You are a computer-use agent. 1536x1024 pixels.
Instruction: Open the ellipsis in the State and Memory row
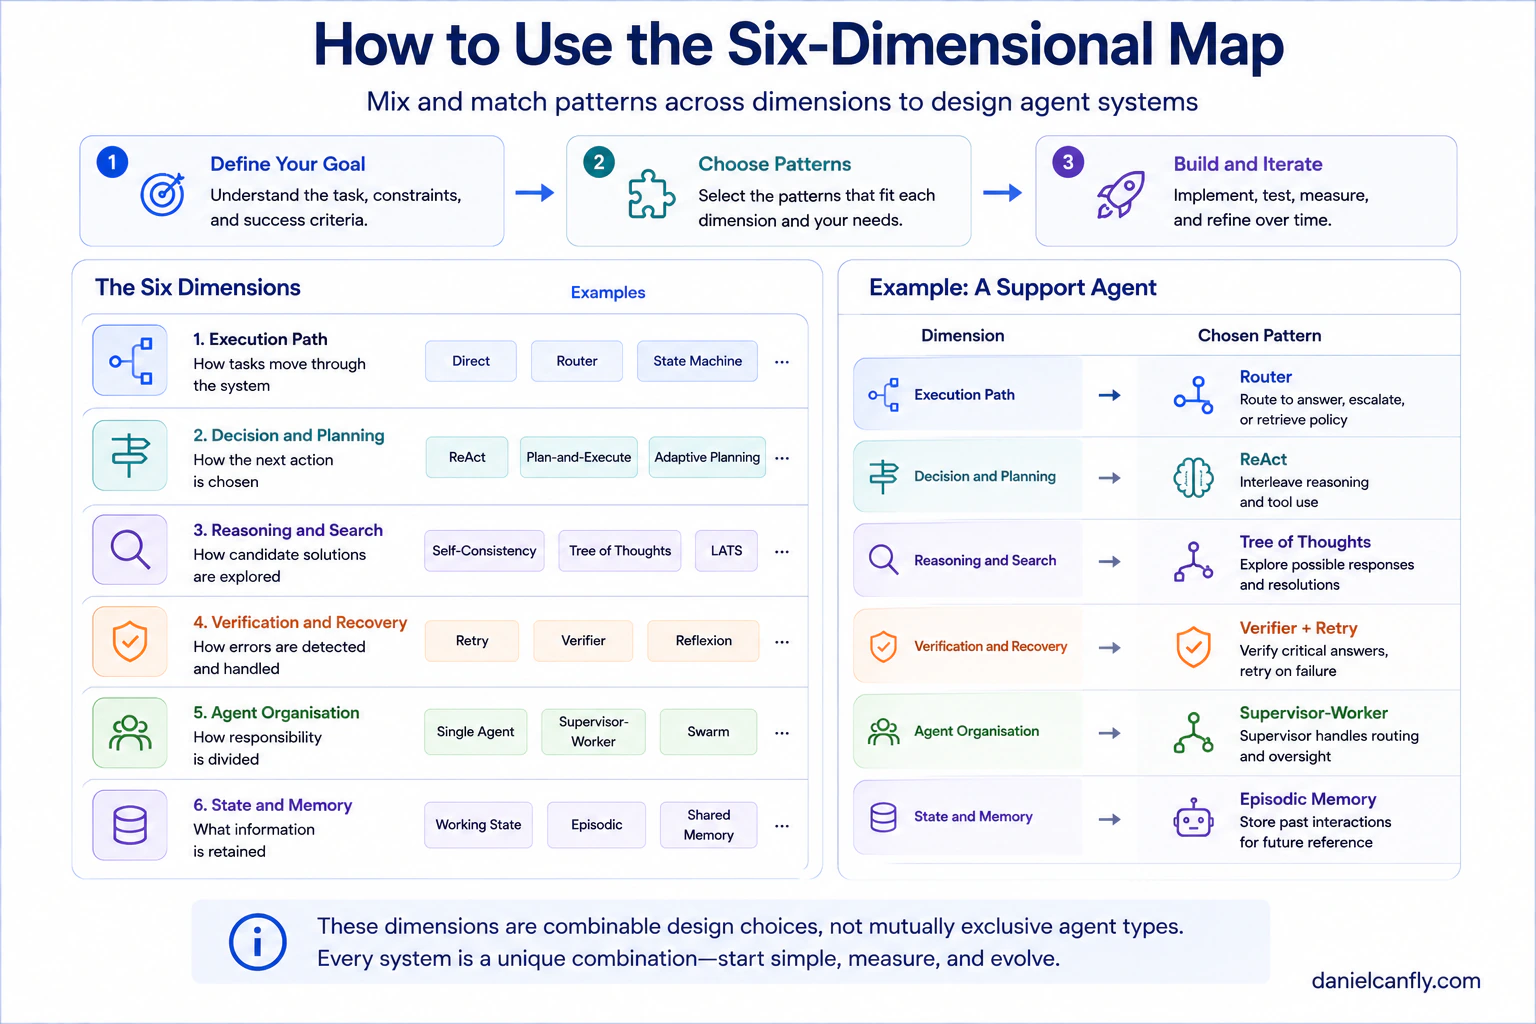[x=782, y=826]
